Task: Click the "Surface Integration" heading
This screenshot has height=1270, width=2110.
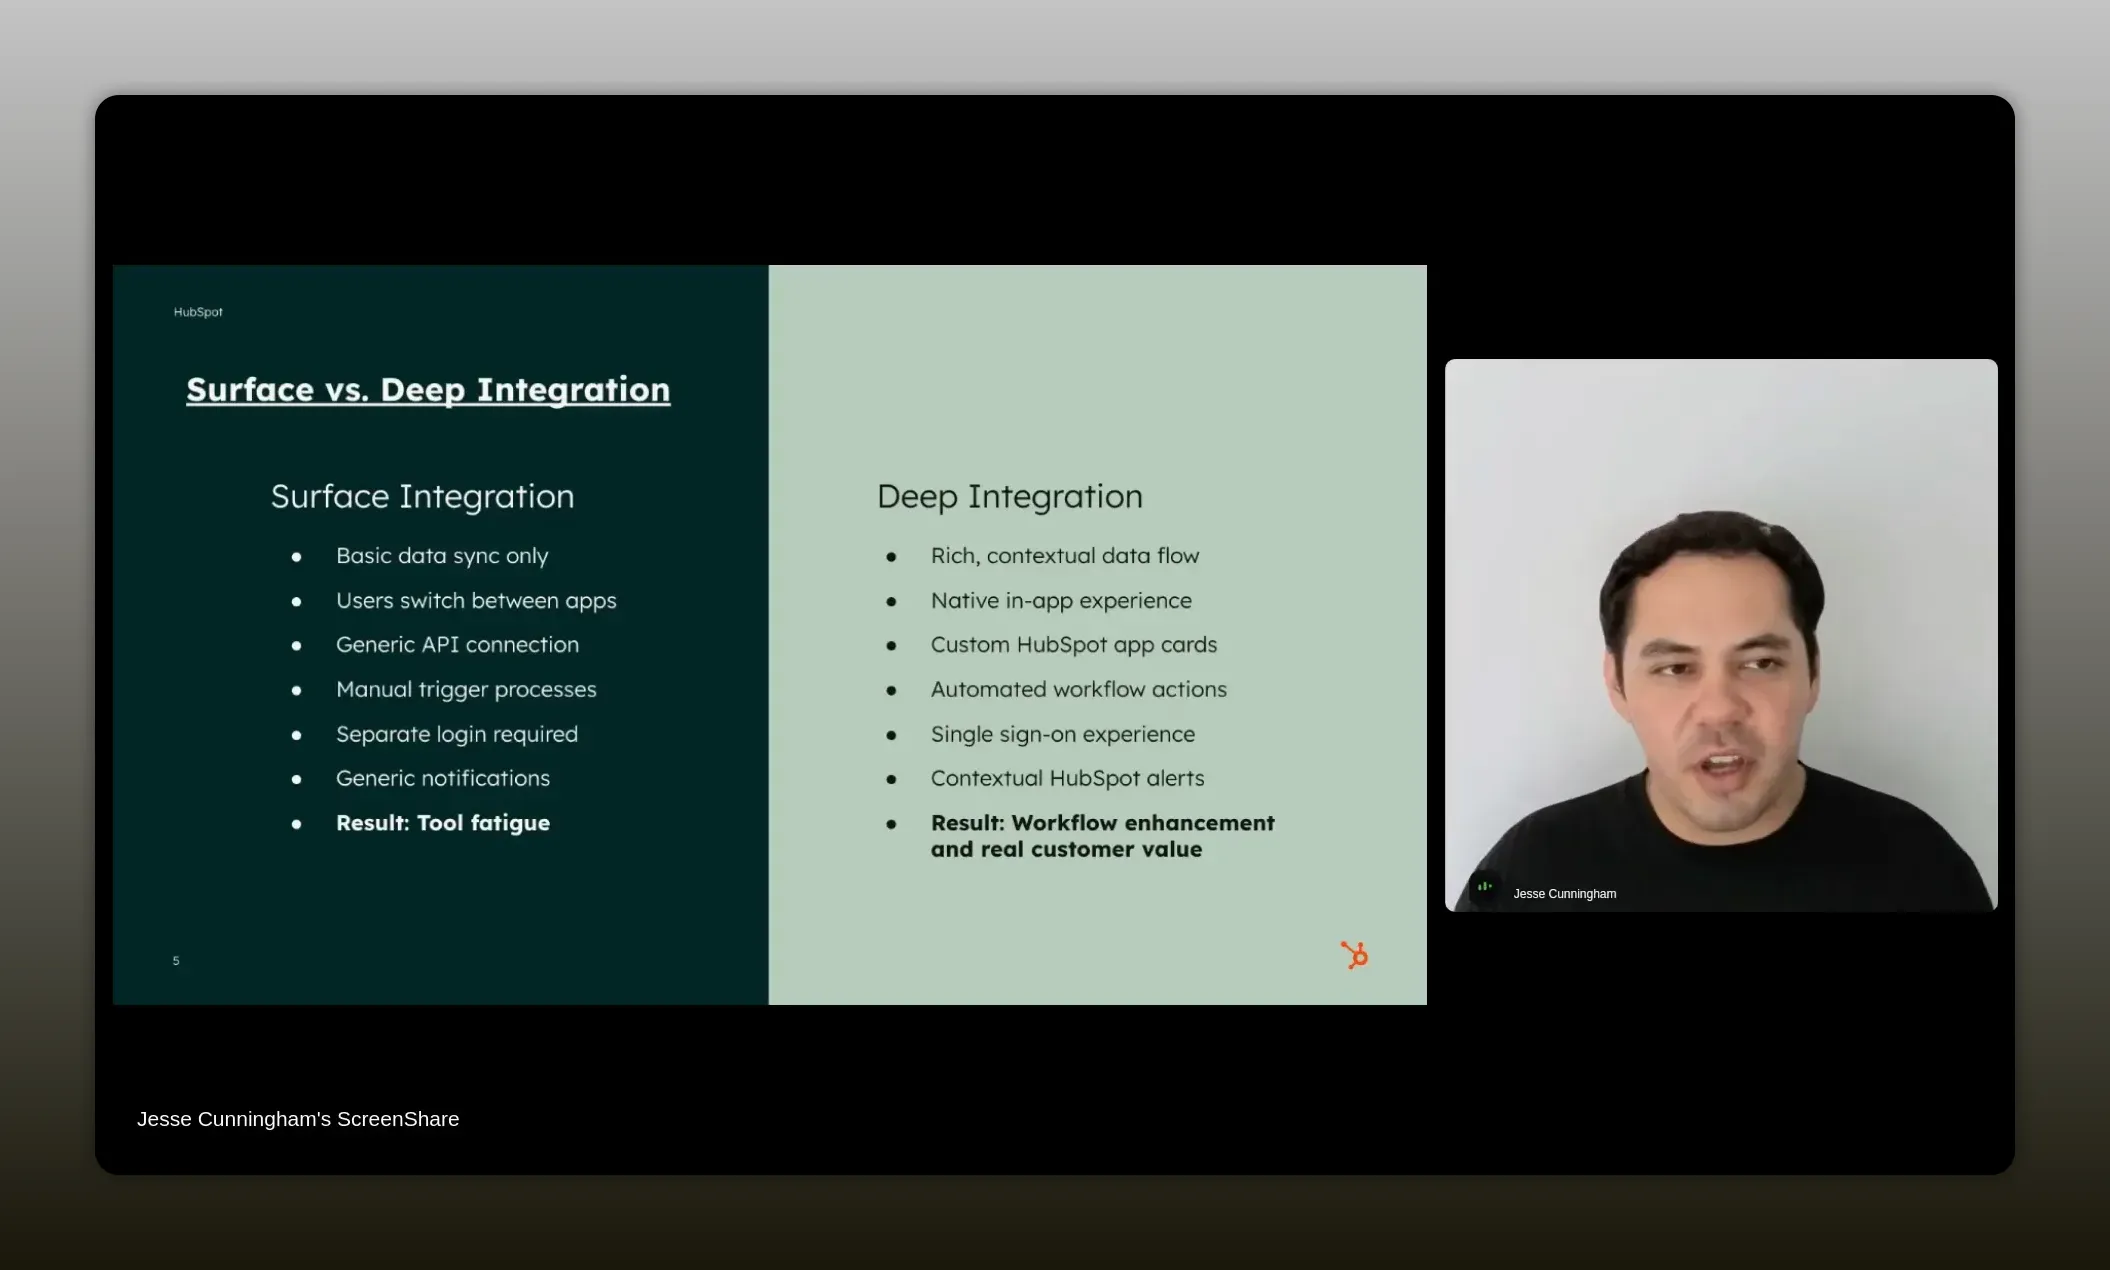Action: 422,497
